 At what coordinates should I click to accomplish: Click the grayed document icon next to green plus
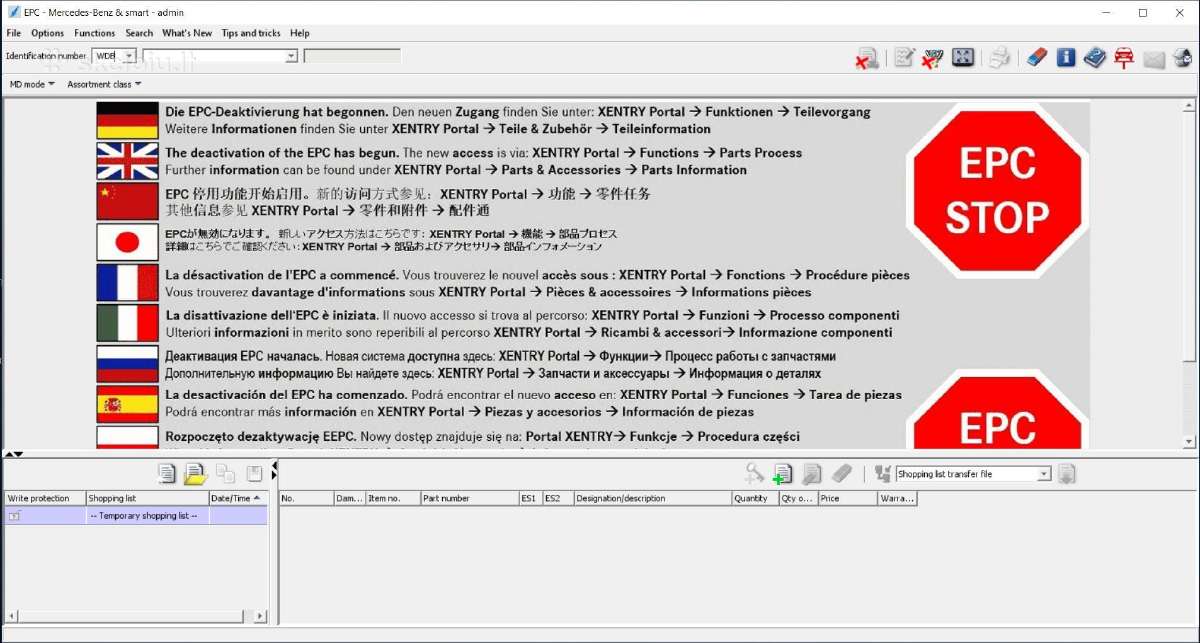(x=812, y=474)
